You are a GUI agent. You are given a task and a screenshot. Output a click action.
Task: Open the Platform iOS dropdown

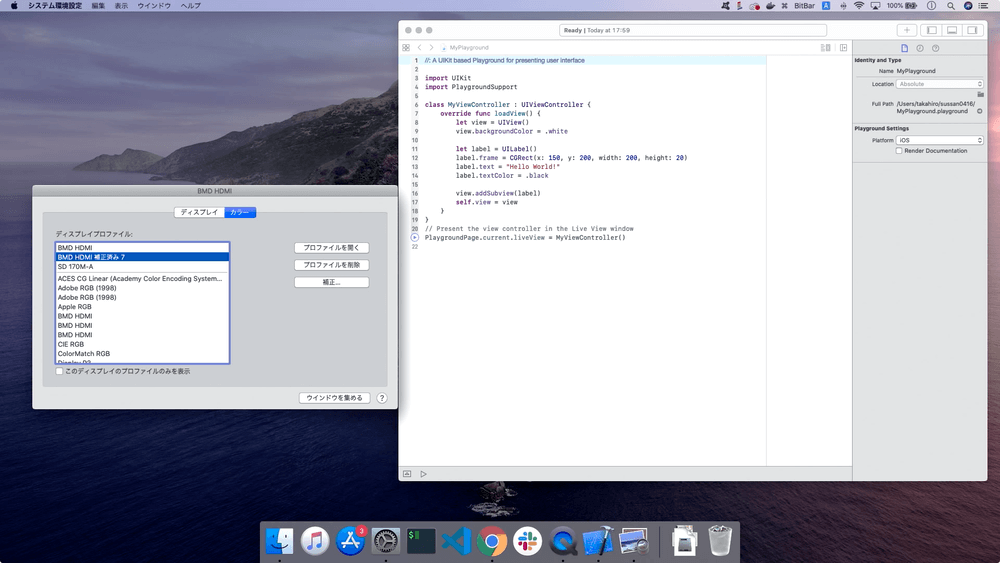click(940, 140)
